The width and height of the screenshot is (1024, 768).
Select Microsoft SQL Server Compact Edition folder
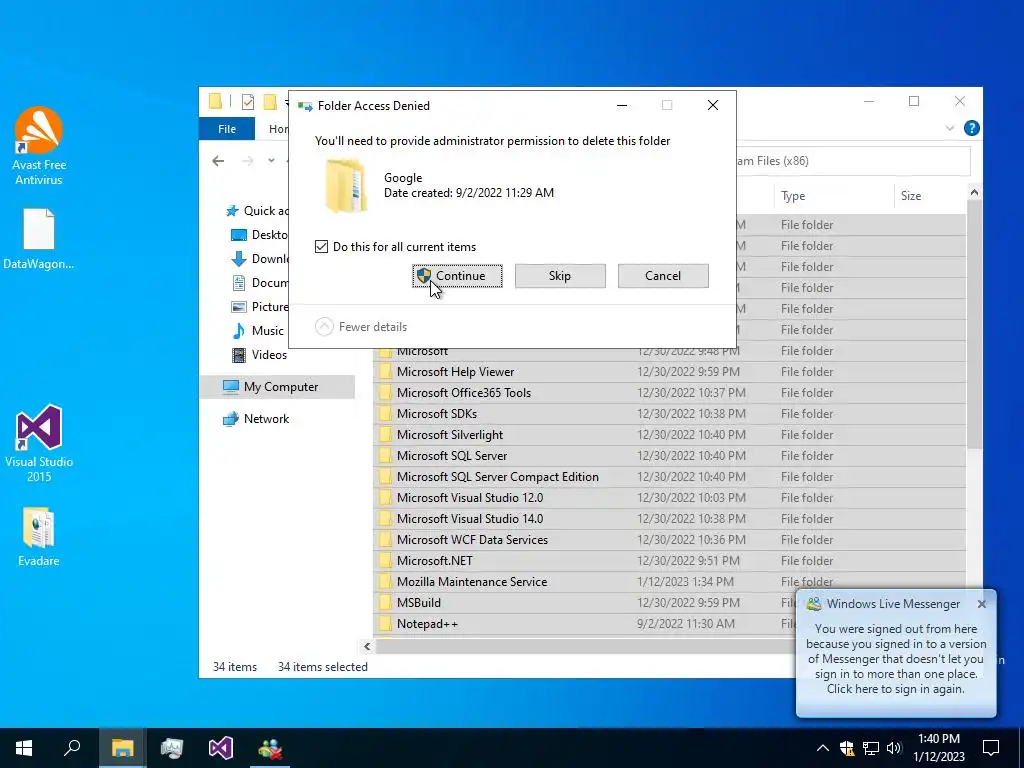click(669, 477)
